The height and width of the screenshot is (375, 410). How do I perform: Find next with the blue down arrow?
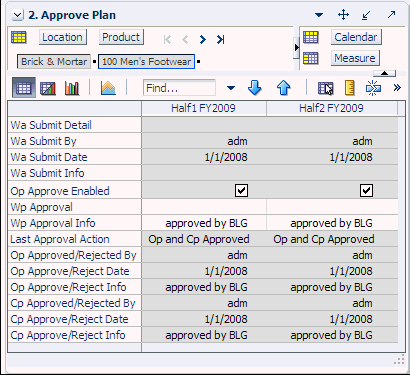[x=255, y=88]
